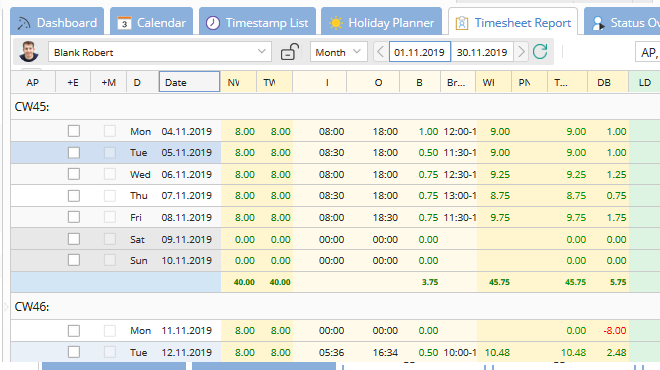Check +E box for Sun 10.11.2019
The height and width of the screenshot is (370, 660).
click(74, 260)
